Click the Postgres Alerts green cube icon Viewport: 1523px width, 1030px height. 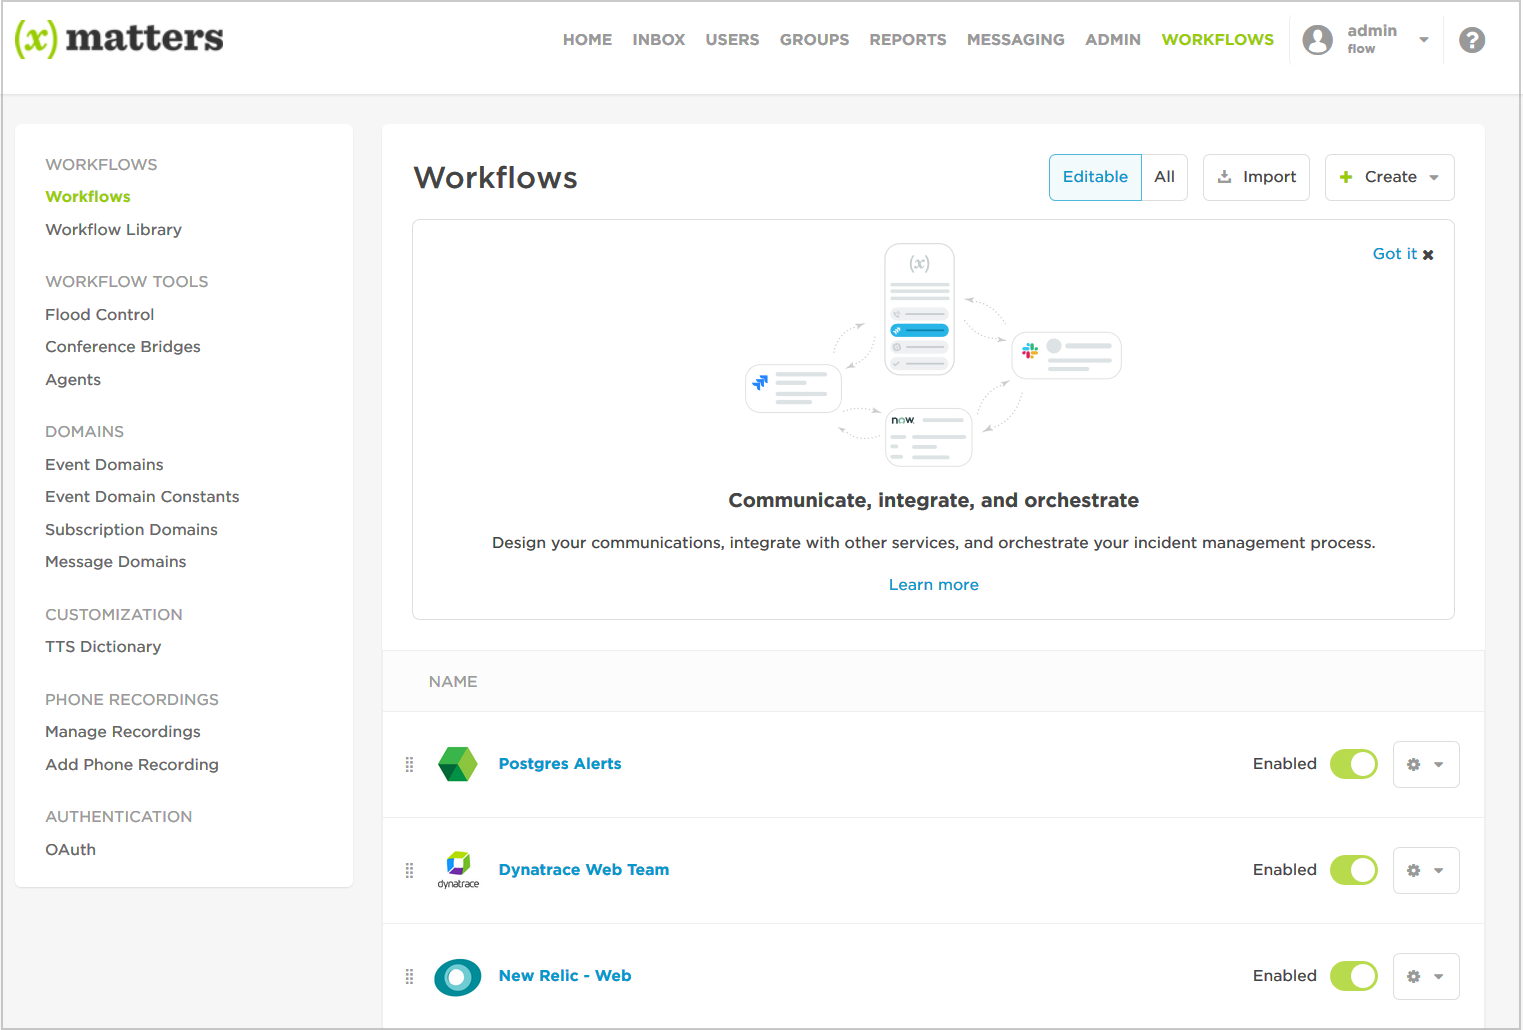pos(458,764)
